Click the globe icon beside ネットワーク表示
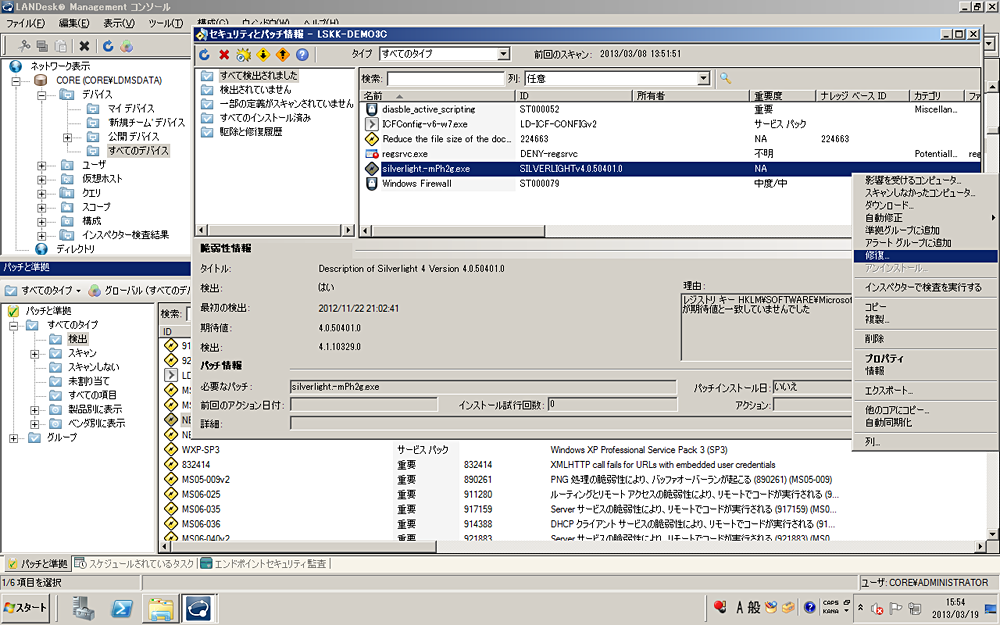Viewport: 1000px width, 625px height. [16, 66]
